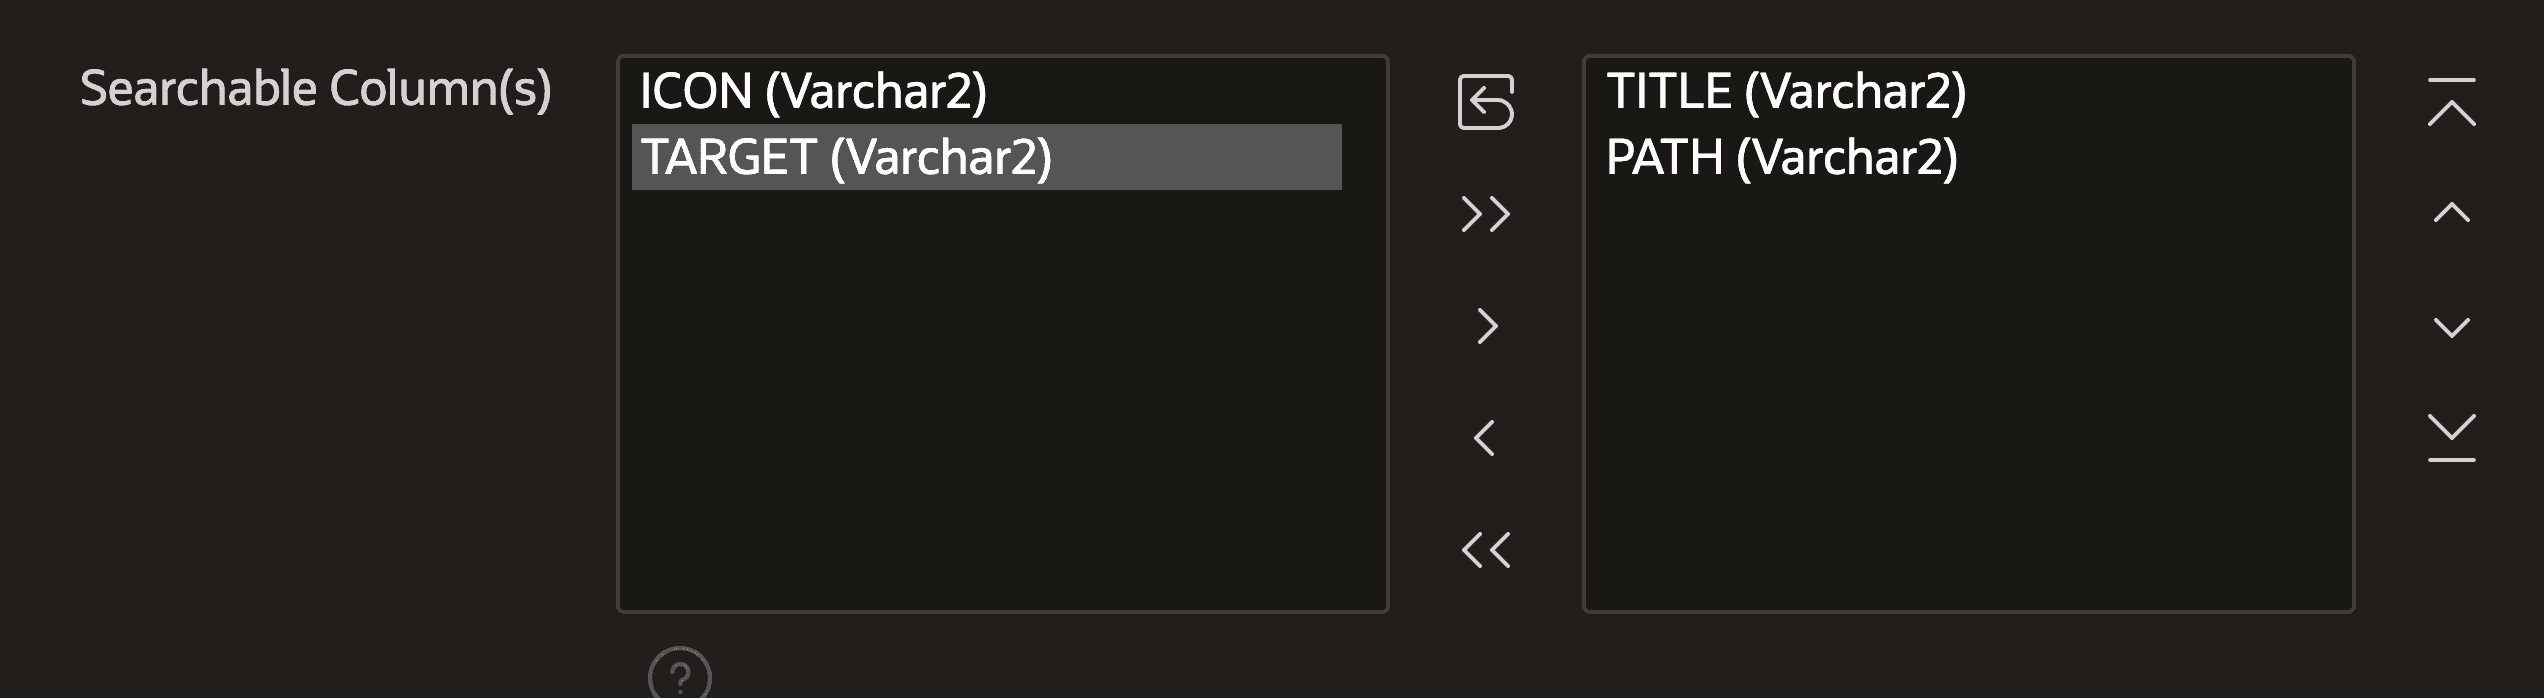Move the selected column right with single arrow
The height and width of the screenshot is (698, 2544).
coord(1486,326)
